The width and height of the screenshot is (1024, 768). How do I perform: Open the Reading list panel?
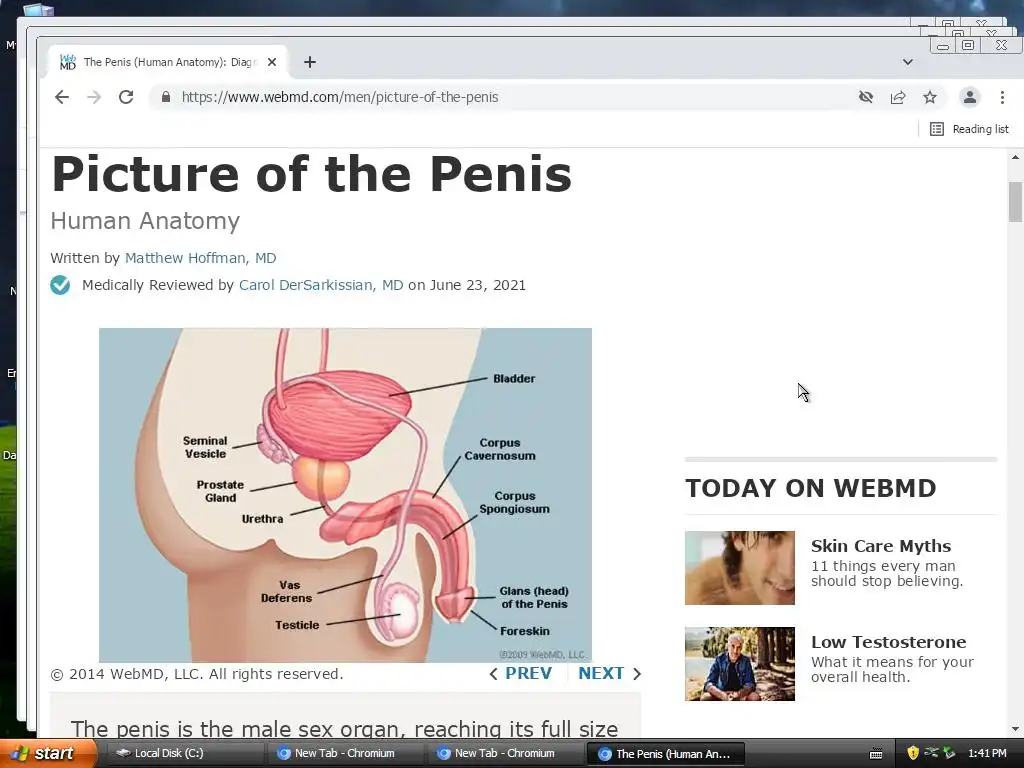(969, 129)
